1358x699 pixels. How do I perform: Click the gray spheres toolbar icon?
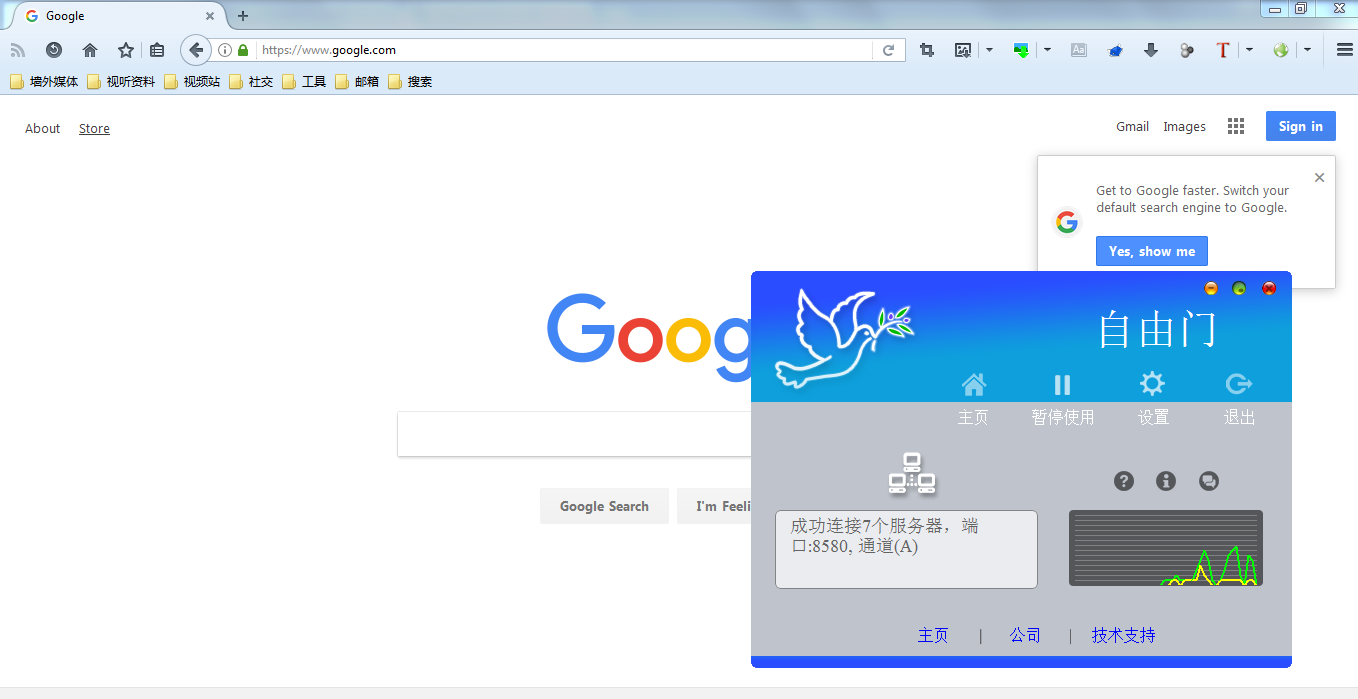click(x=1187, y=50)
